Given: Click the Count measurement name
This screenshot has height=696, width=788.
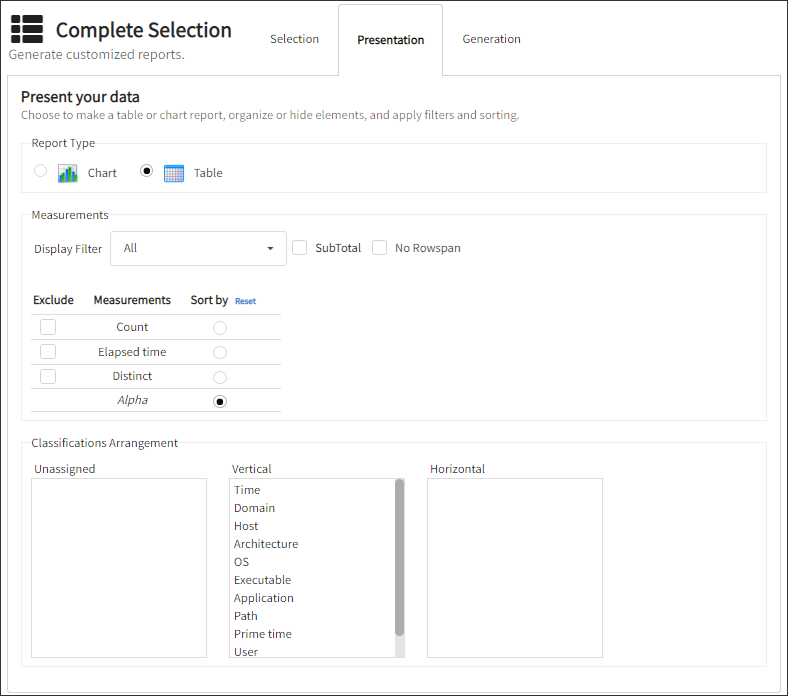Looking at the screenshot, I should point(132,327).
